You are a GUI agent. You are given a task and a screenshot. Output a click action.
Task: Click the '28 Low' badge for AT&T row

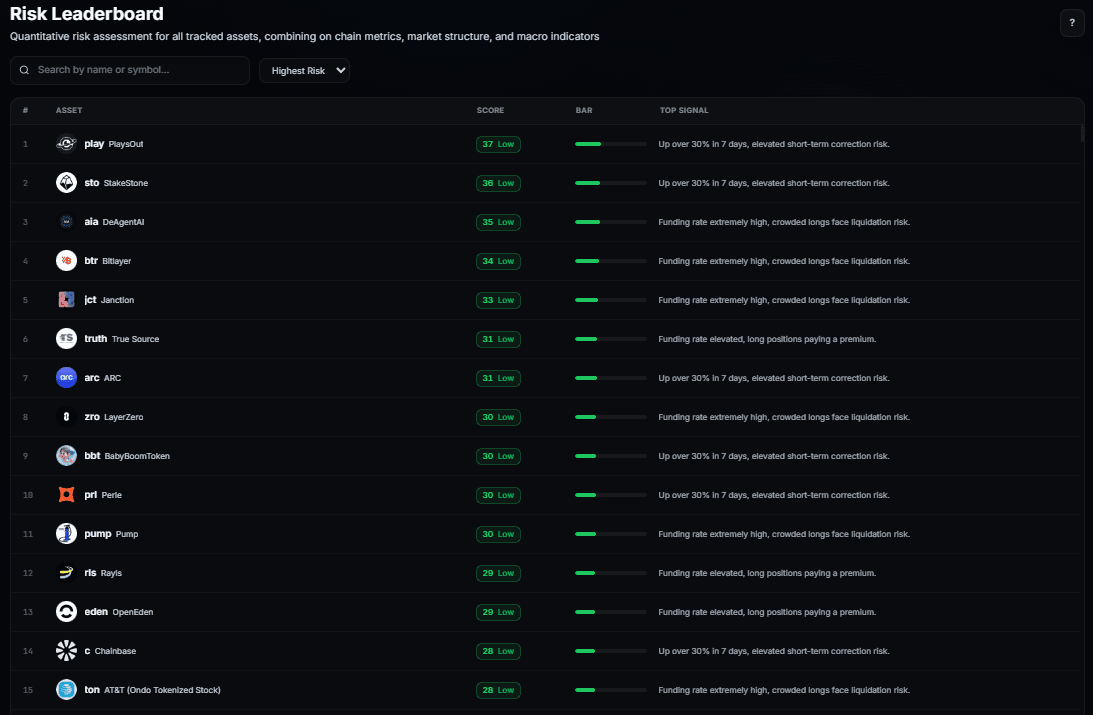498,691
